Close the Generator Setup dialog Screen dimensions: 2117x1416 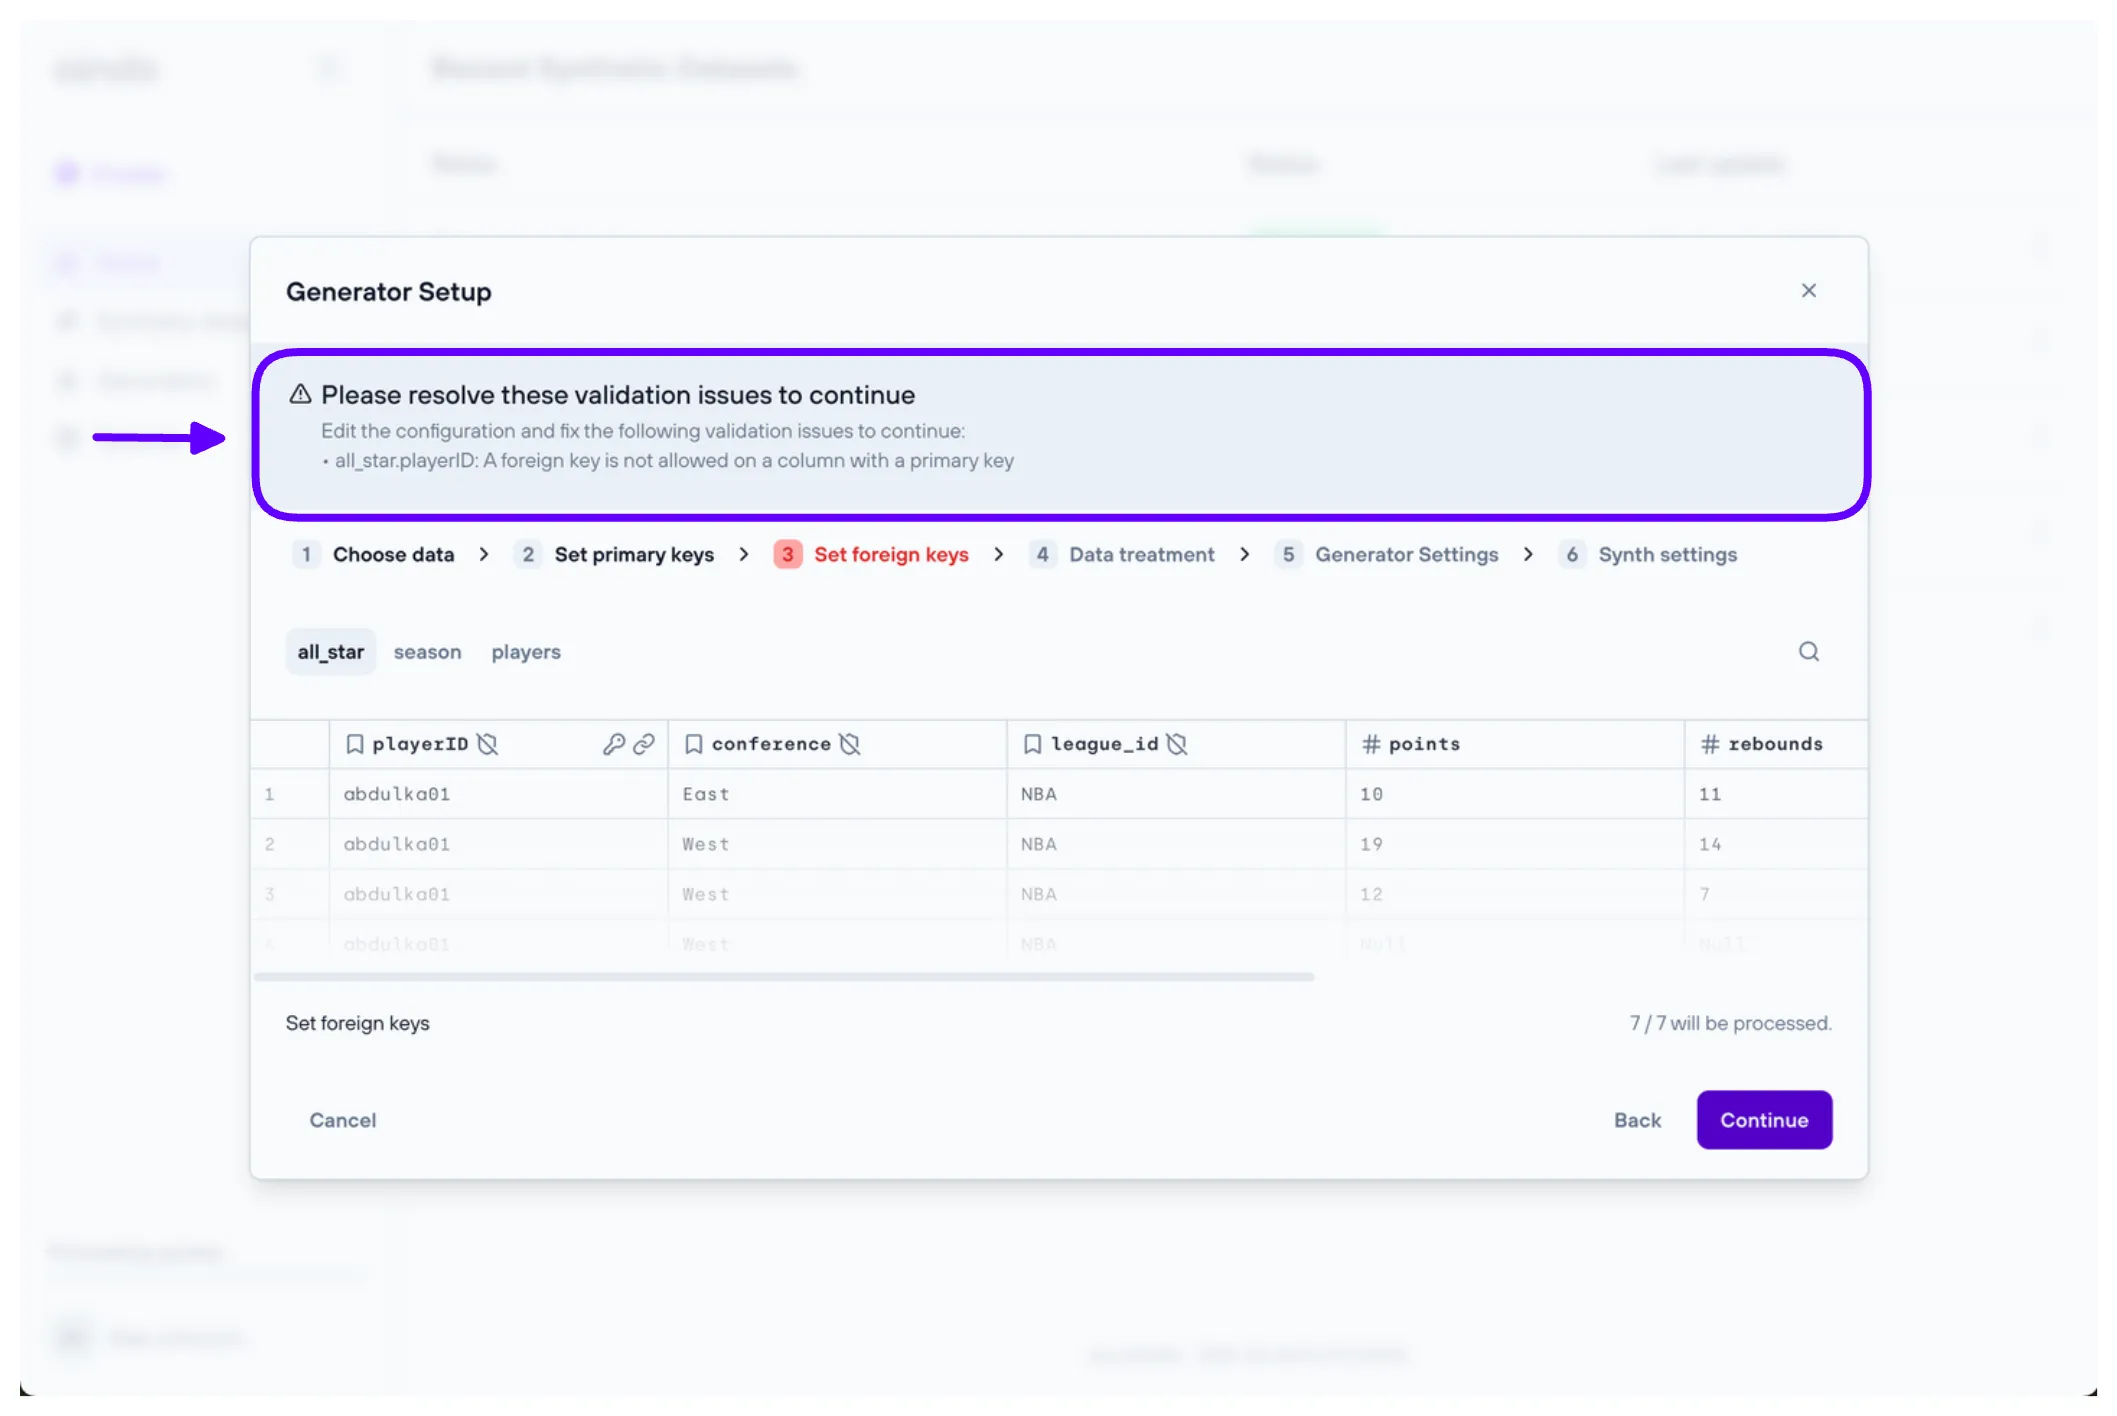click(1808, 291)
